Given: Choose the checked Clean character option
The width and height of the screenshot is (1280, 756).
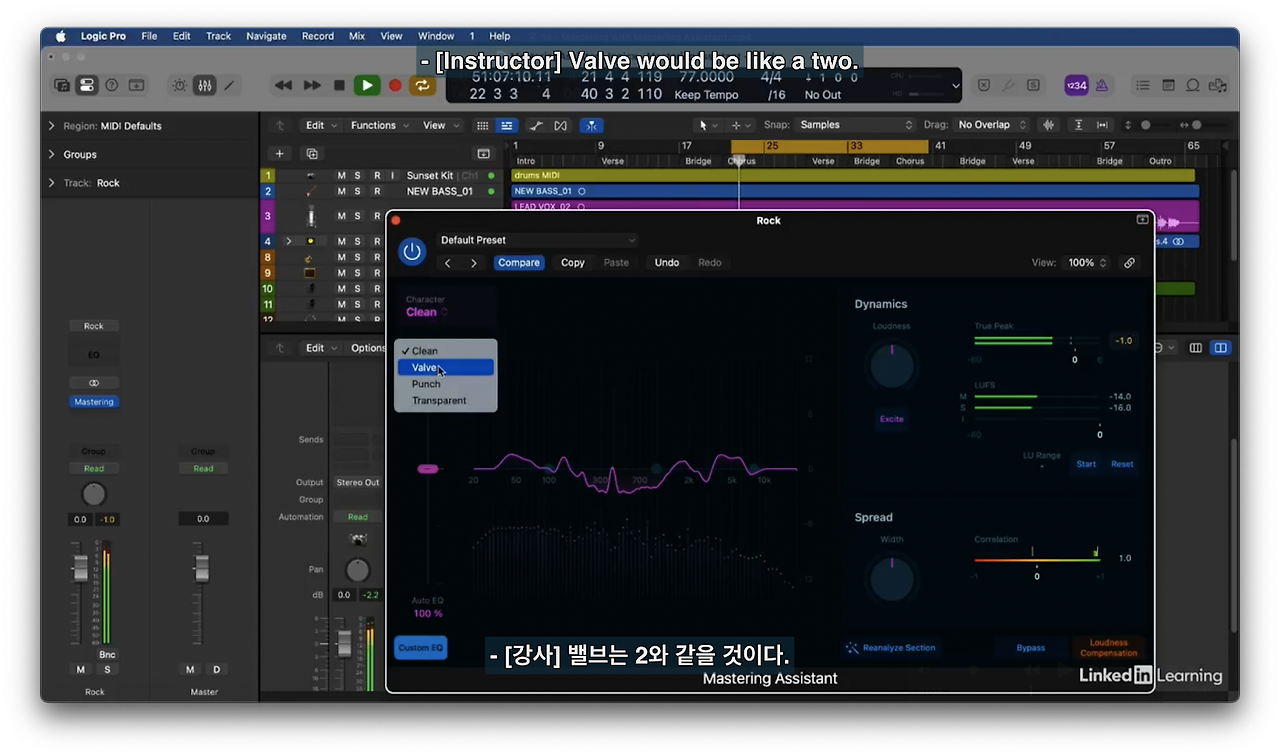Looking at the screenshot, I should [x=445, y=351].
